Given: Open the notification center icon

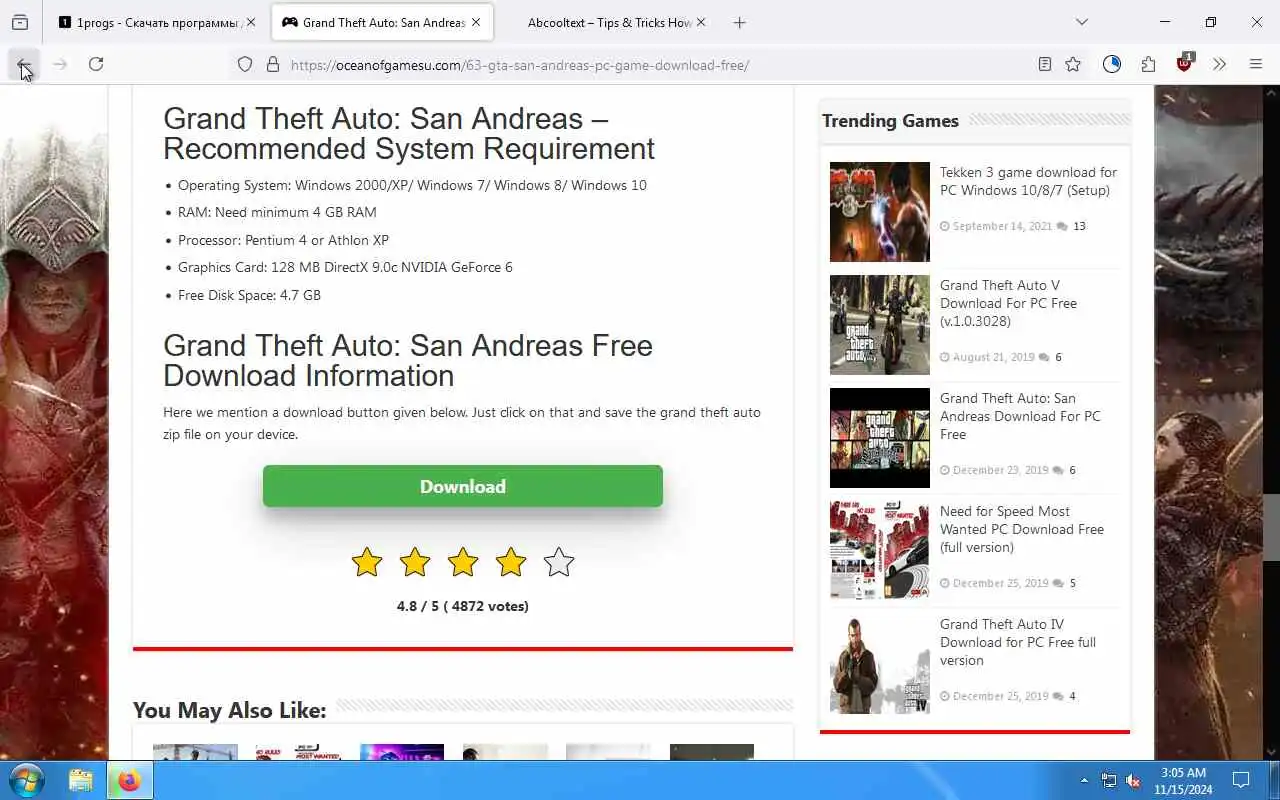Looking at the screenshot, I should point(1241,780).
